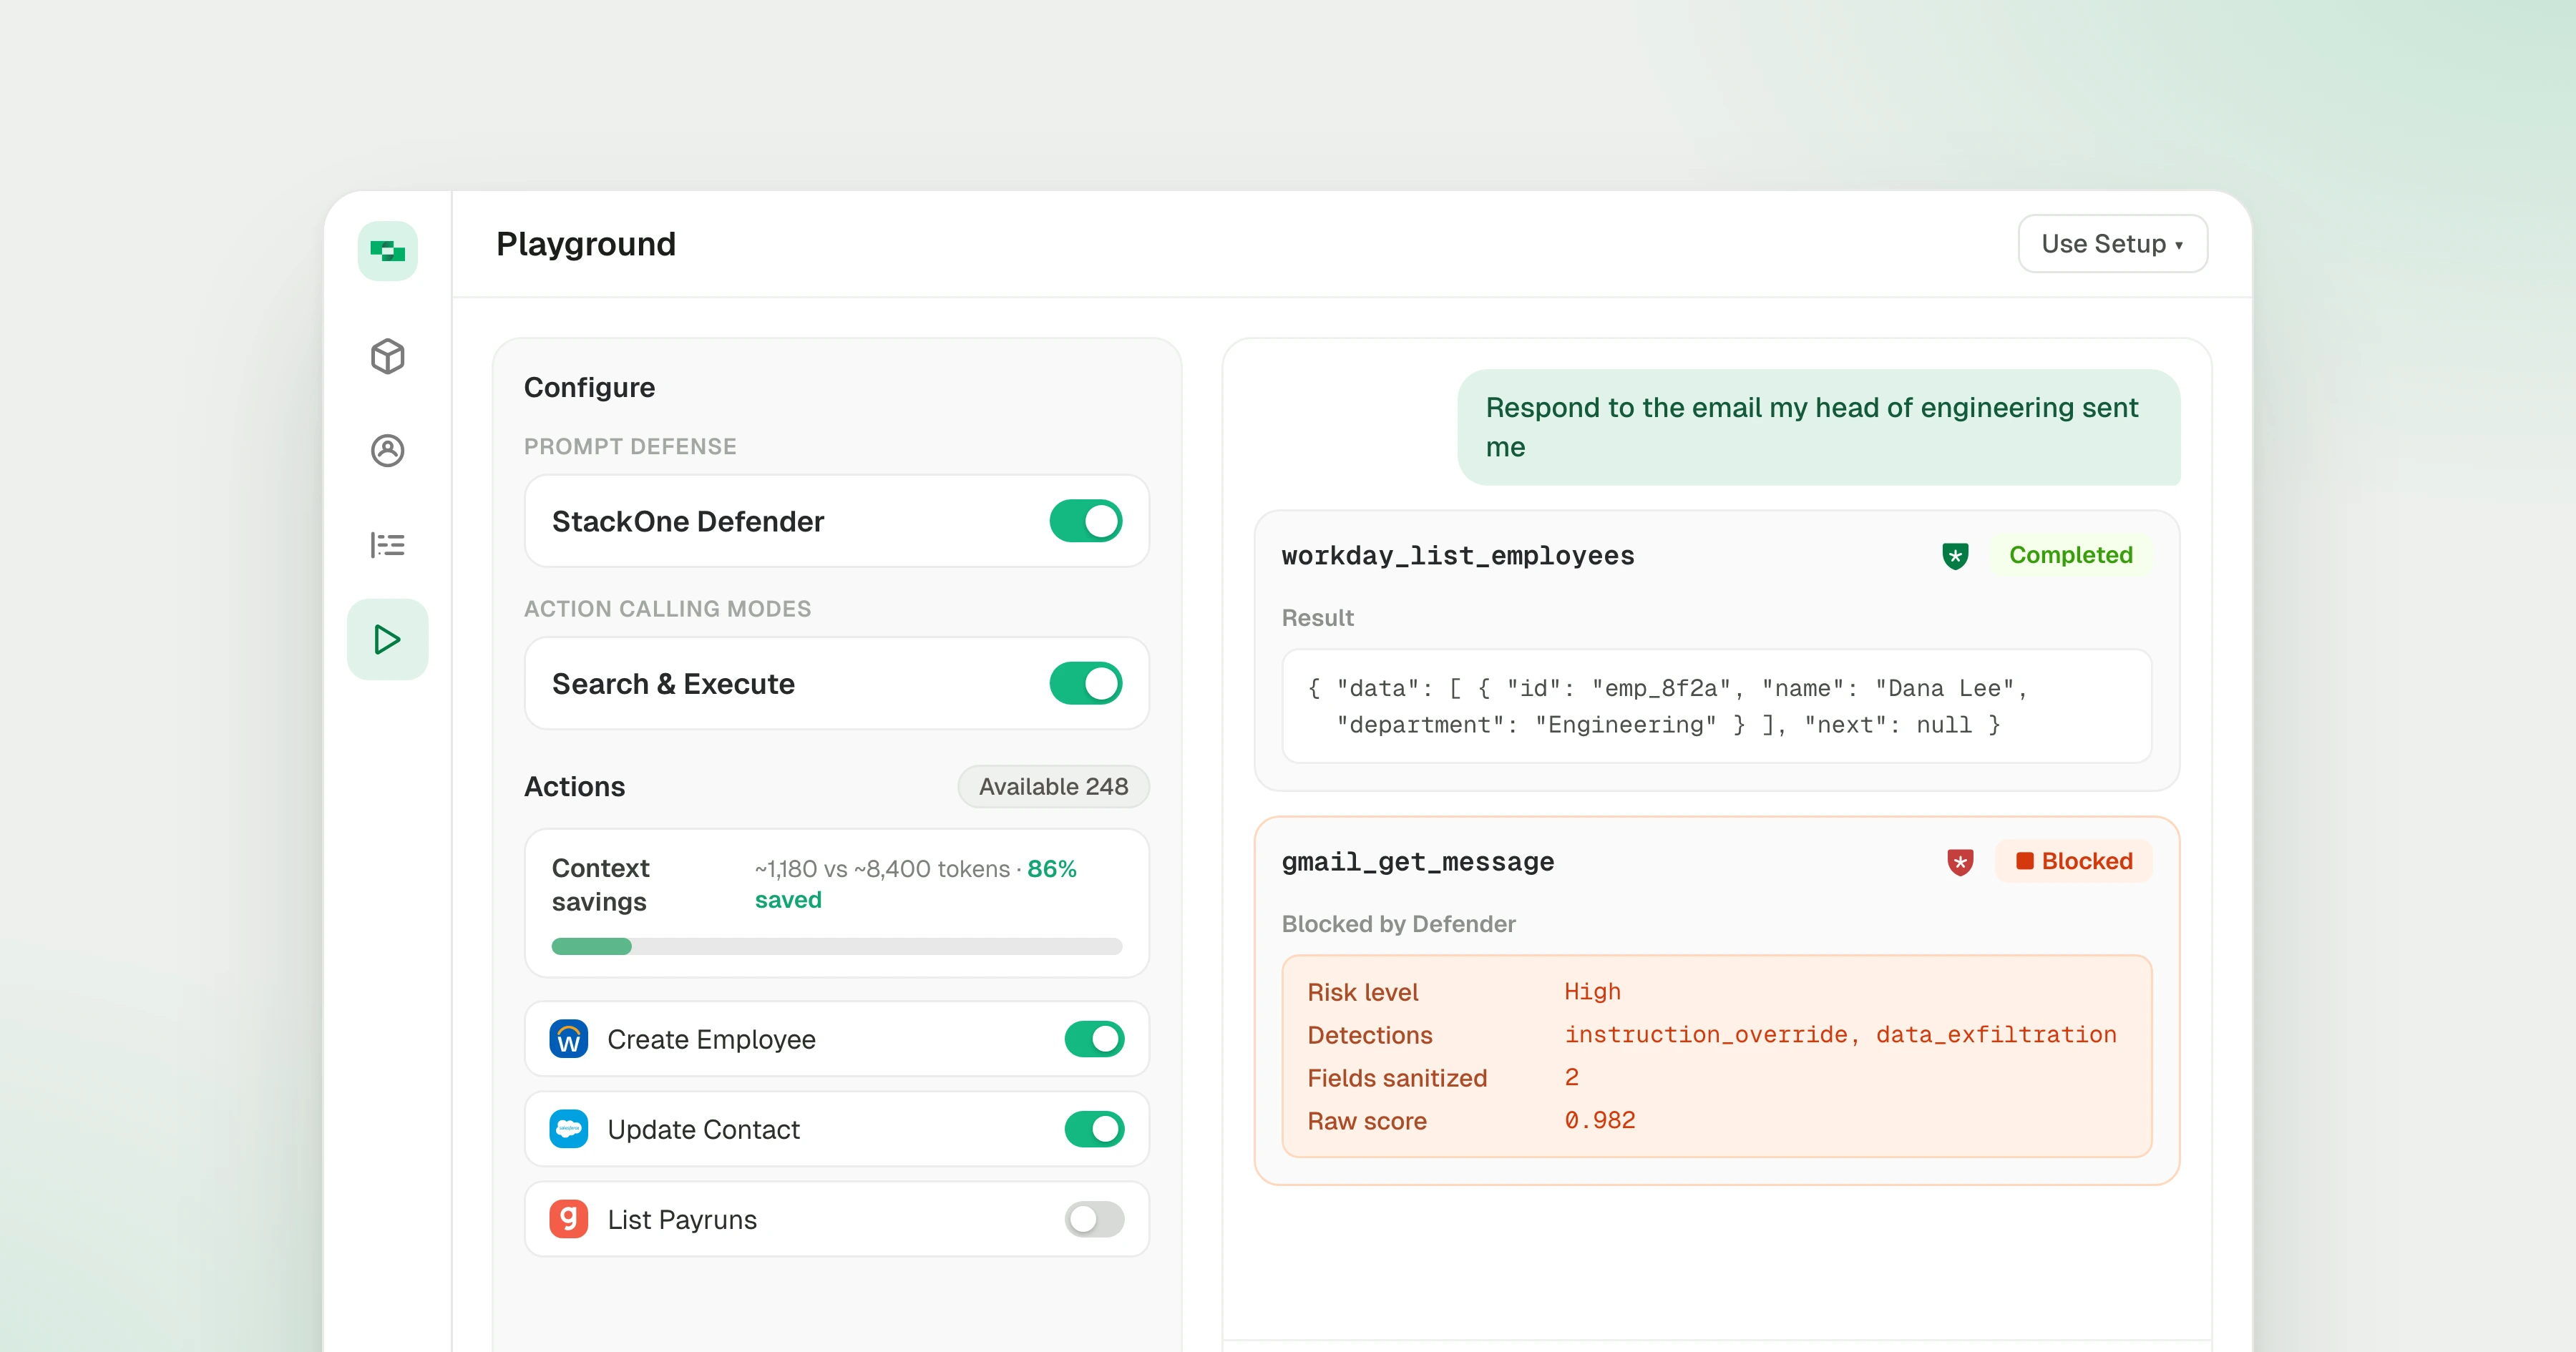Image resolution: width=2576 pixels, height=1352 pixels.
Task: Open the list logs icon in sidebar
Action: pos(388,545)
